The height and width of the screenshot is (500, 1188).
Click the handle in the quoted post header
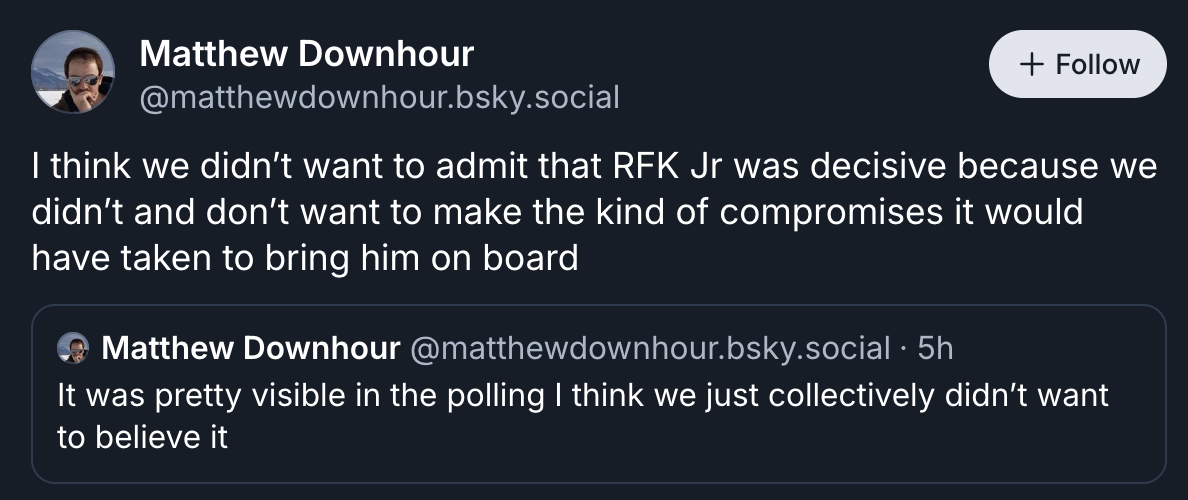650,348
